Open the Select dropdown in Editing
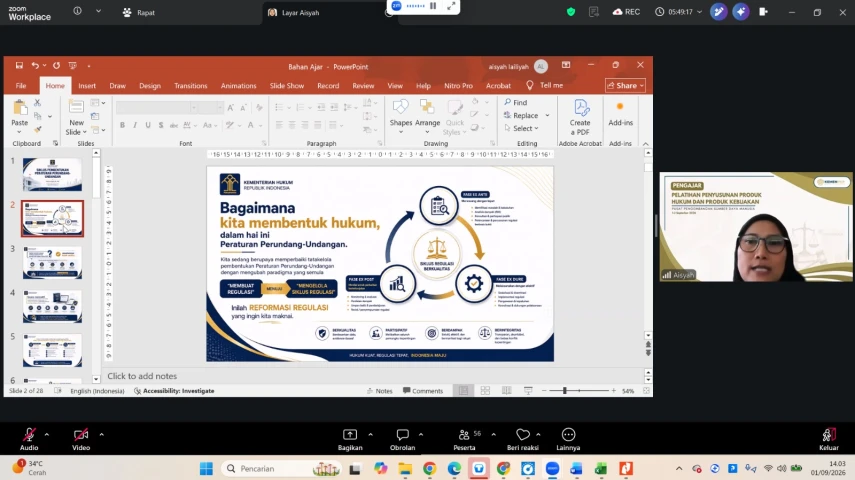855x480 pixels. click(522, 128)
